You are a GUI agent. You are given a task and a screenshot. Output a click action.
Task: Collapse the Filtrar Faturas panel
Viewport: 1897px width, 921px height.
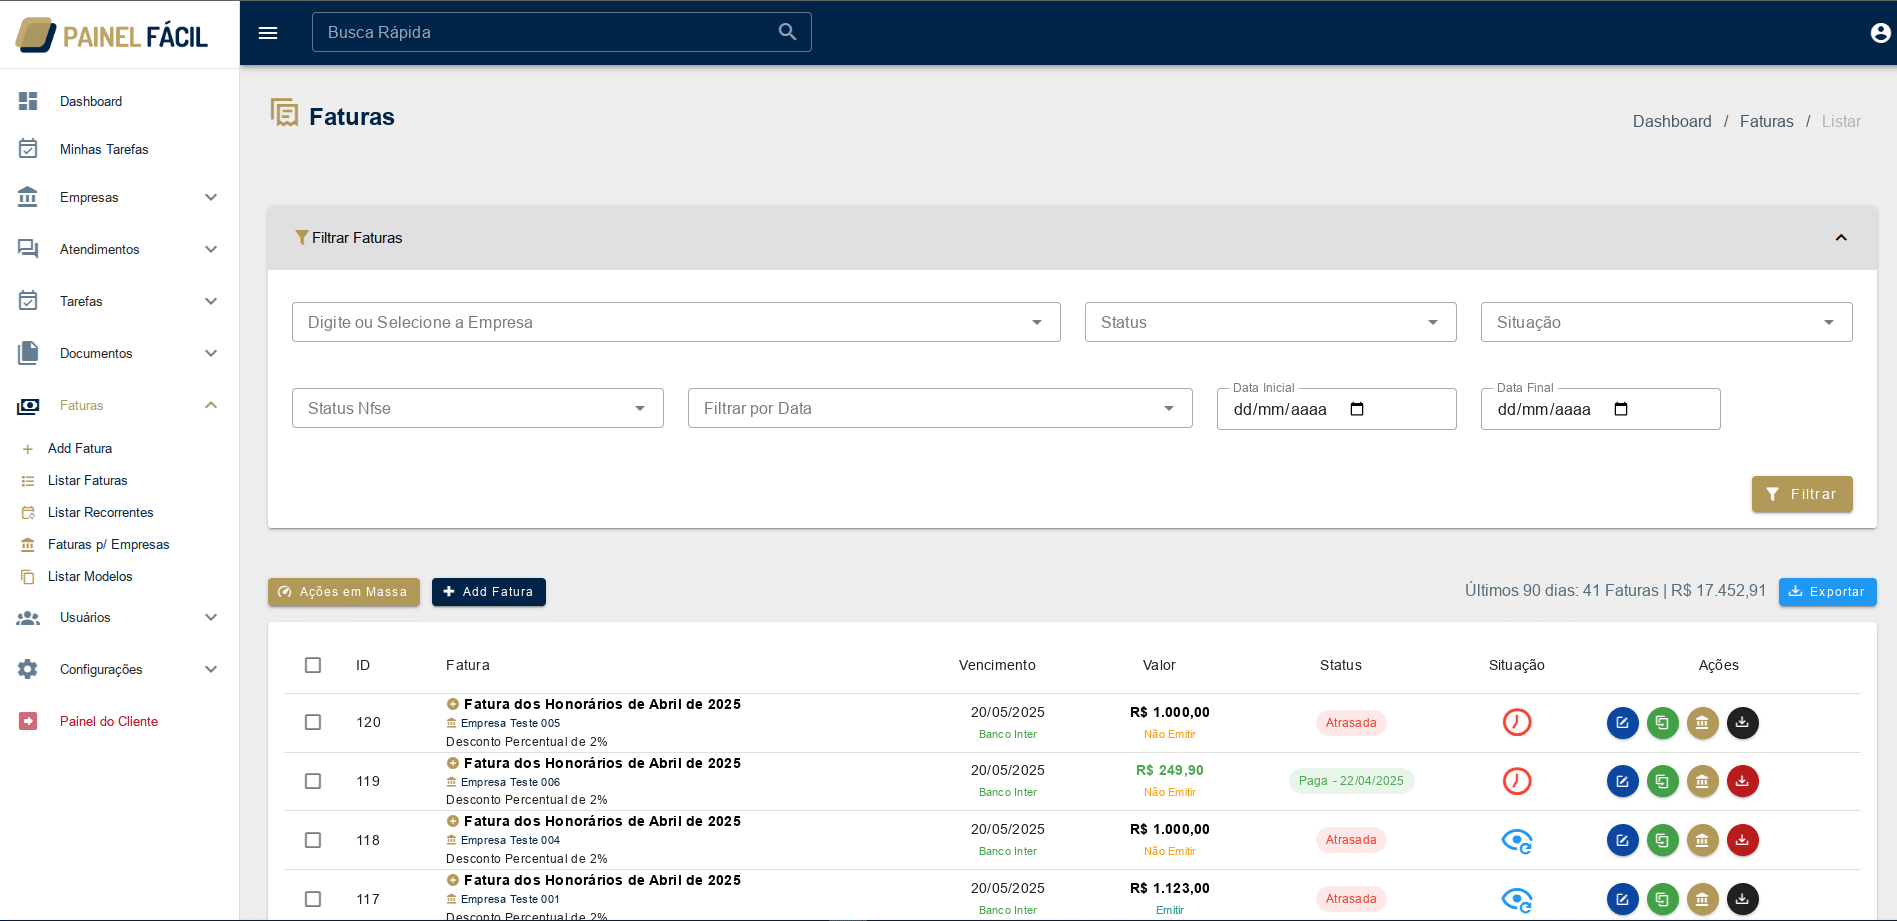point(1840,238)
